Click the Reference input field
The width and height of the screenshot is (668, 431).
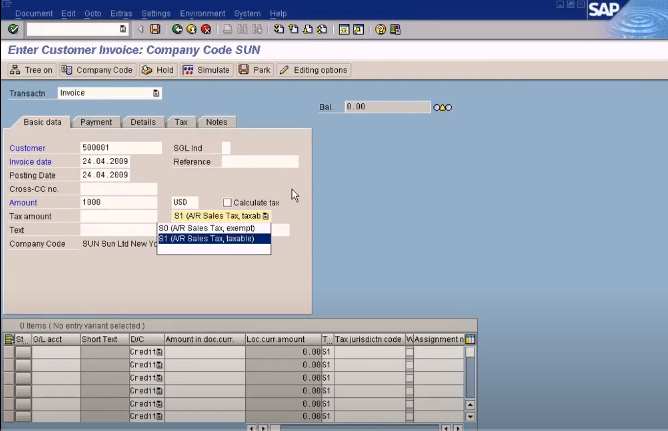[260, 162]
